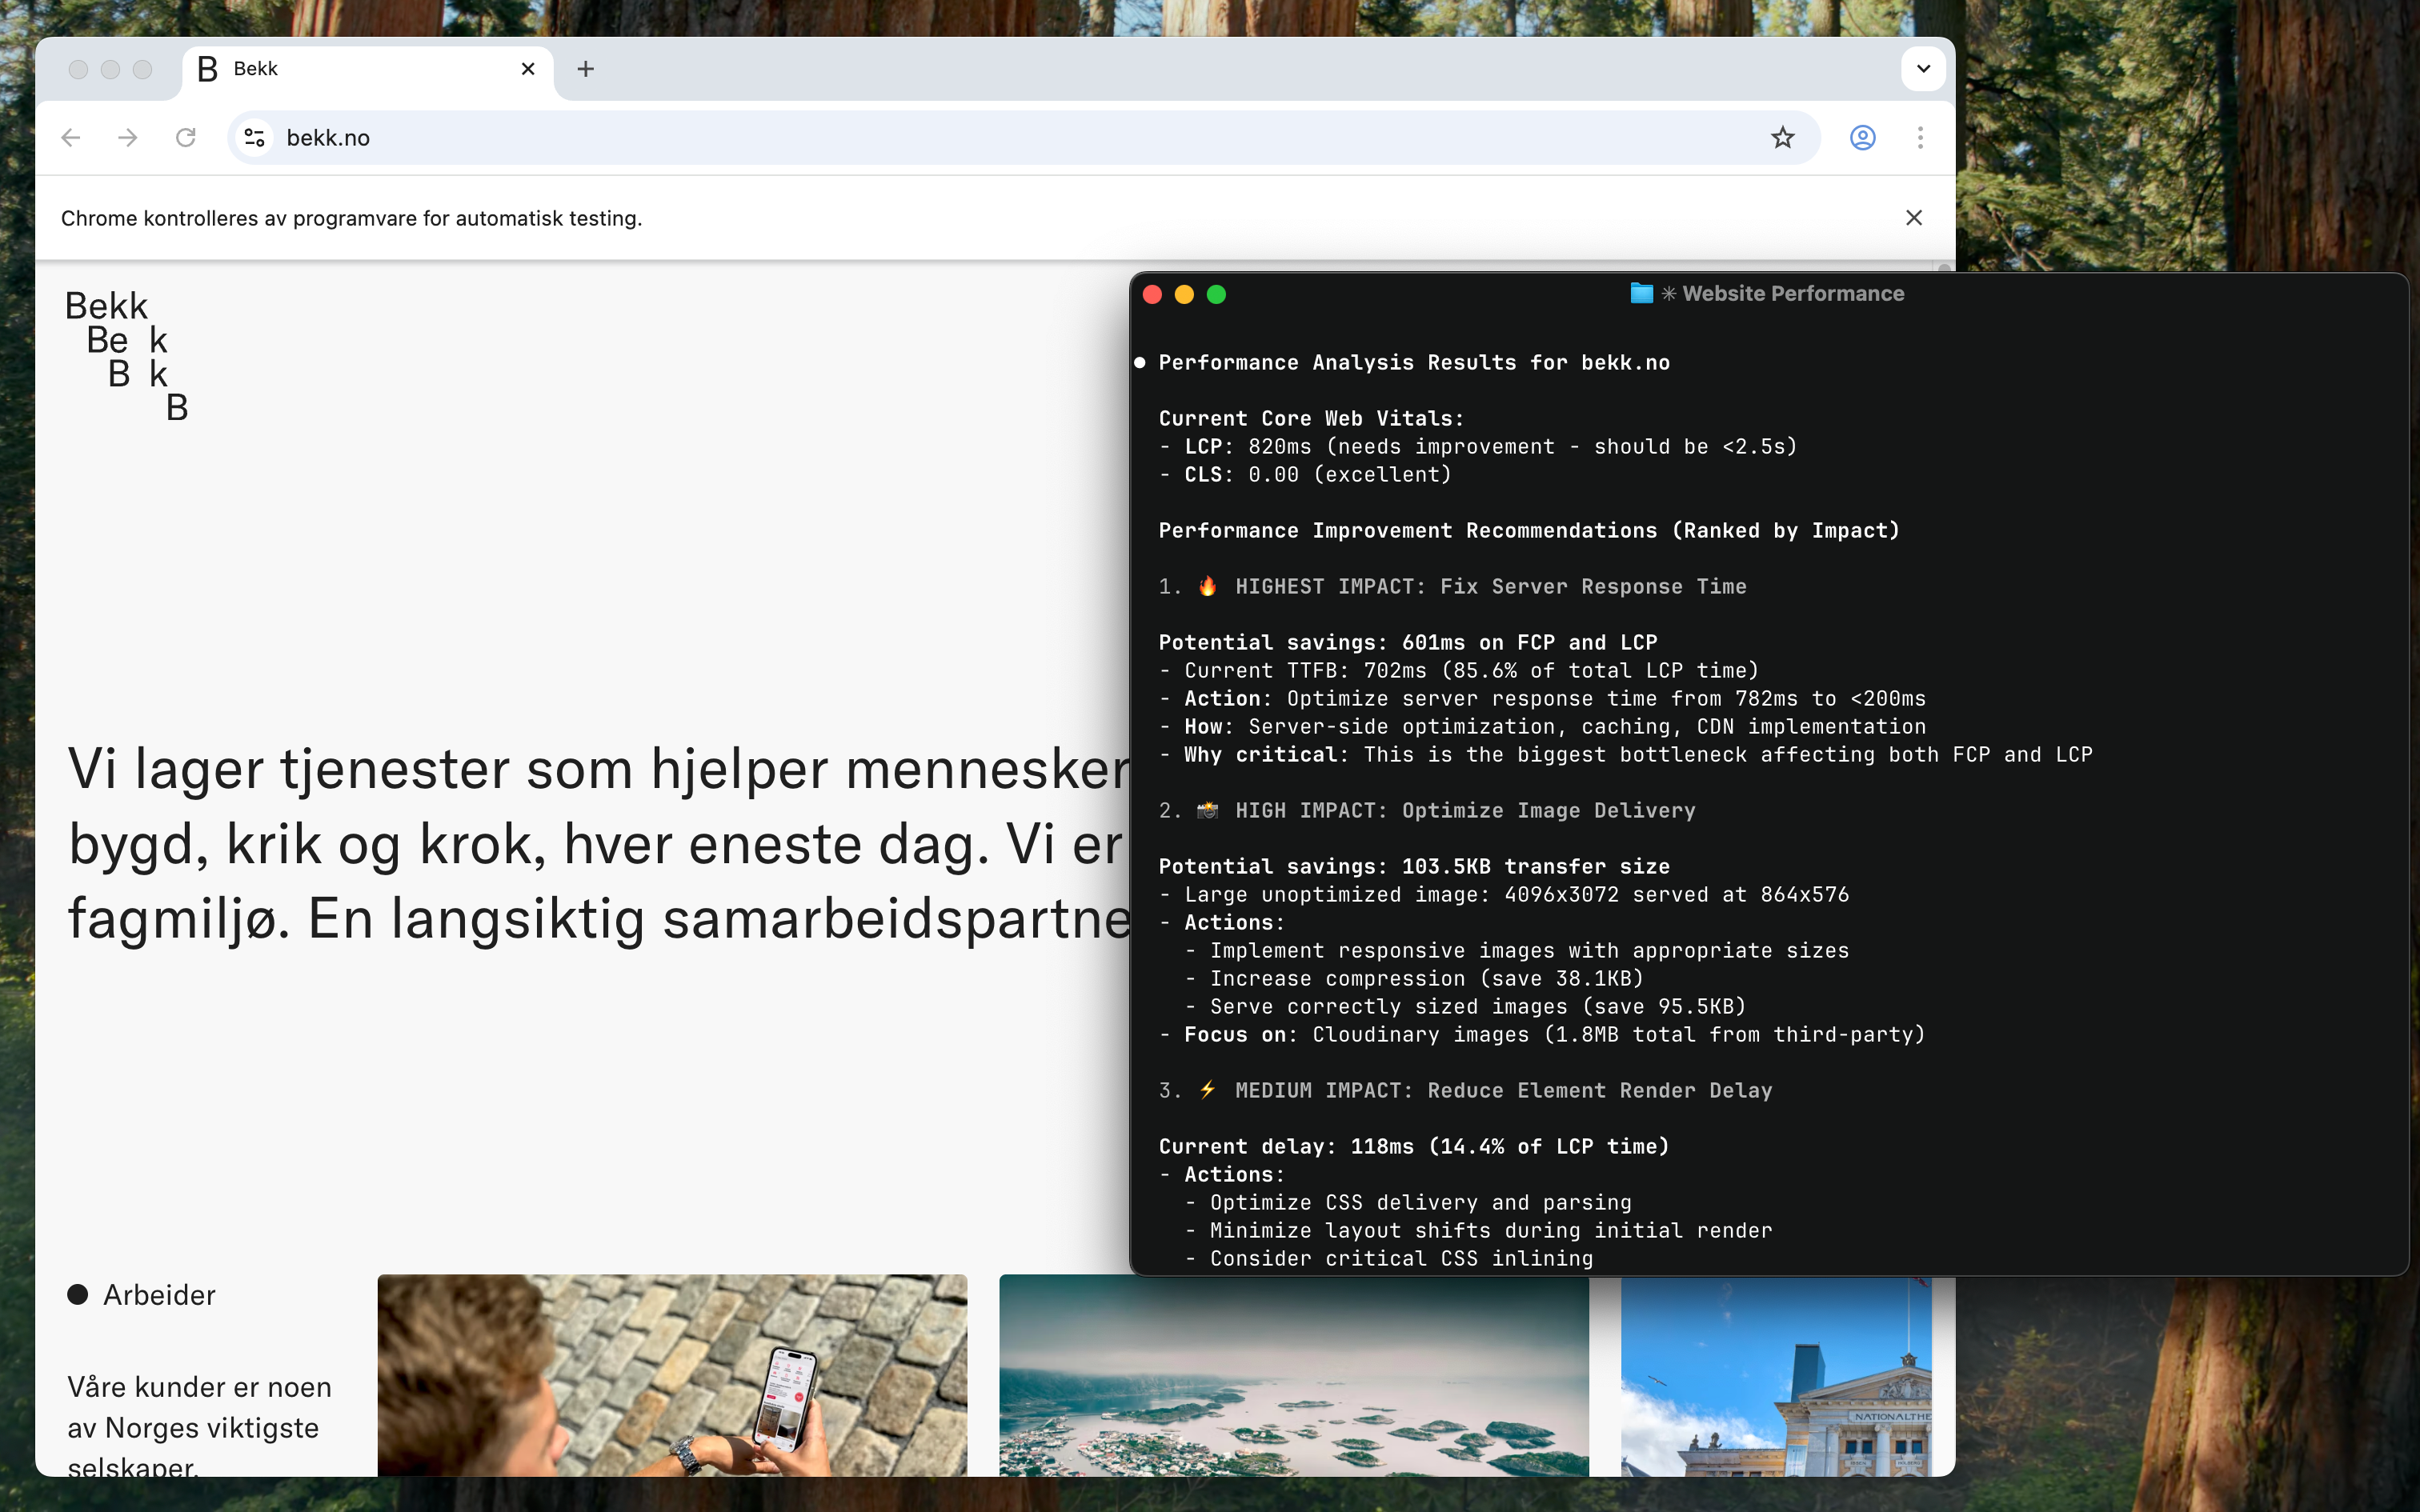Image resolution: width=2420 pixels, height=1512 pixels.
Task: Dismiss the automated testing notification bar
Action: coord(1914,218)
